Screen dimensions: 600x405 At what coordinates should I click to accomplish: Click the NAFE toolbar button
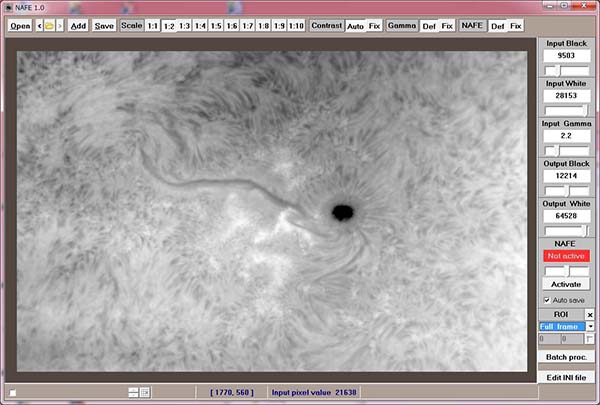(x=472, y=26)
